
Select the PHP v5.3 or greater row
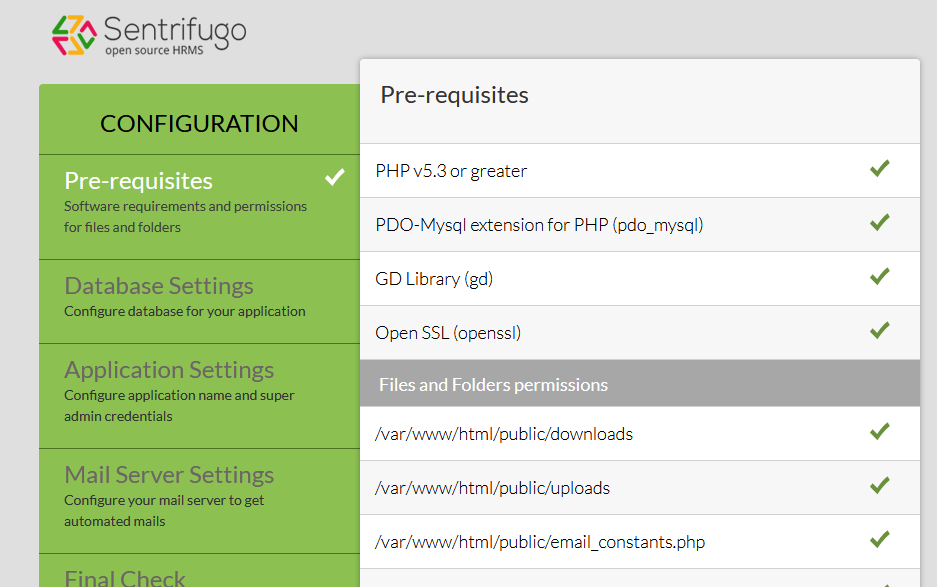[451, 171]
